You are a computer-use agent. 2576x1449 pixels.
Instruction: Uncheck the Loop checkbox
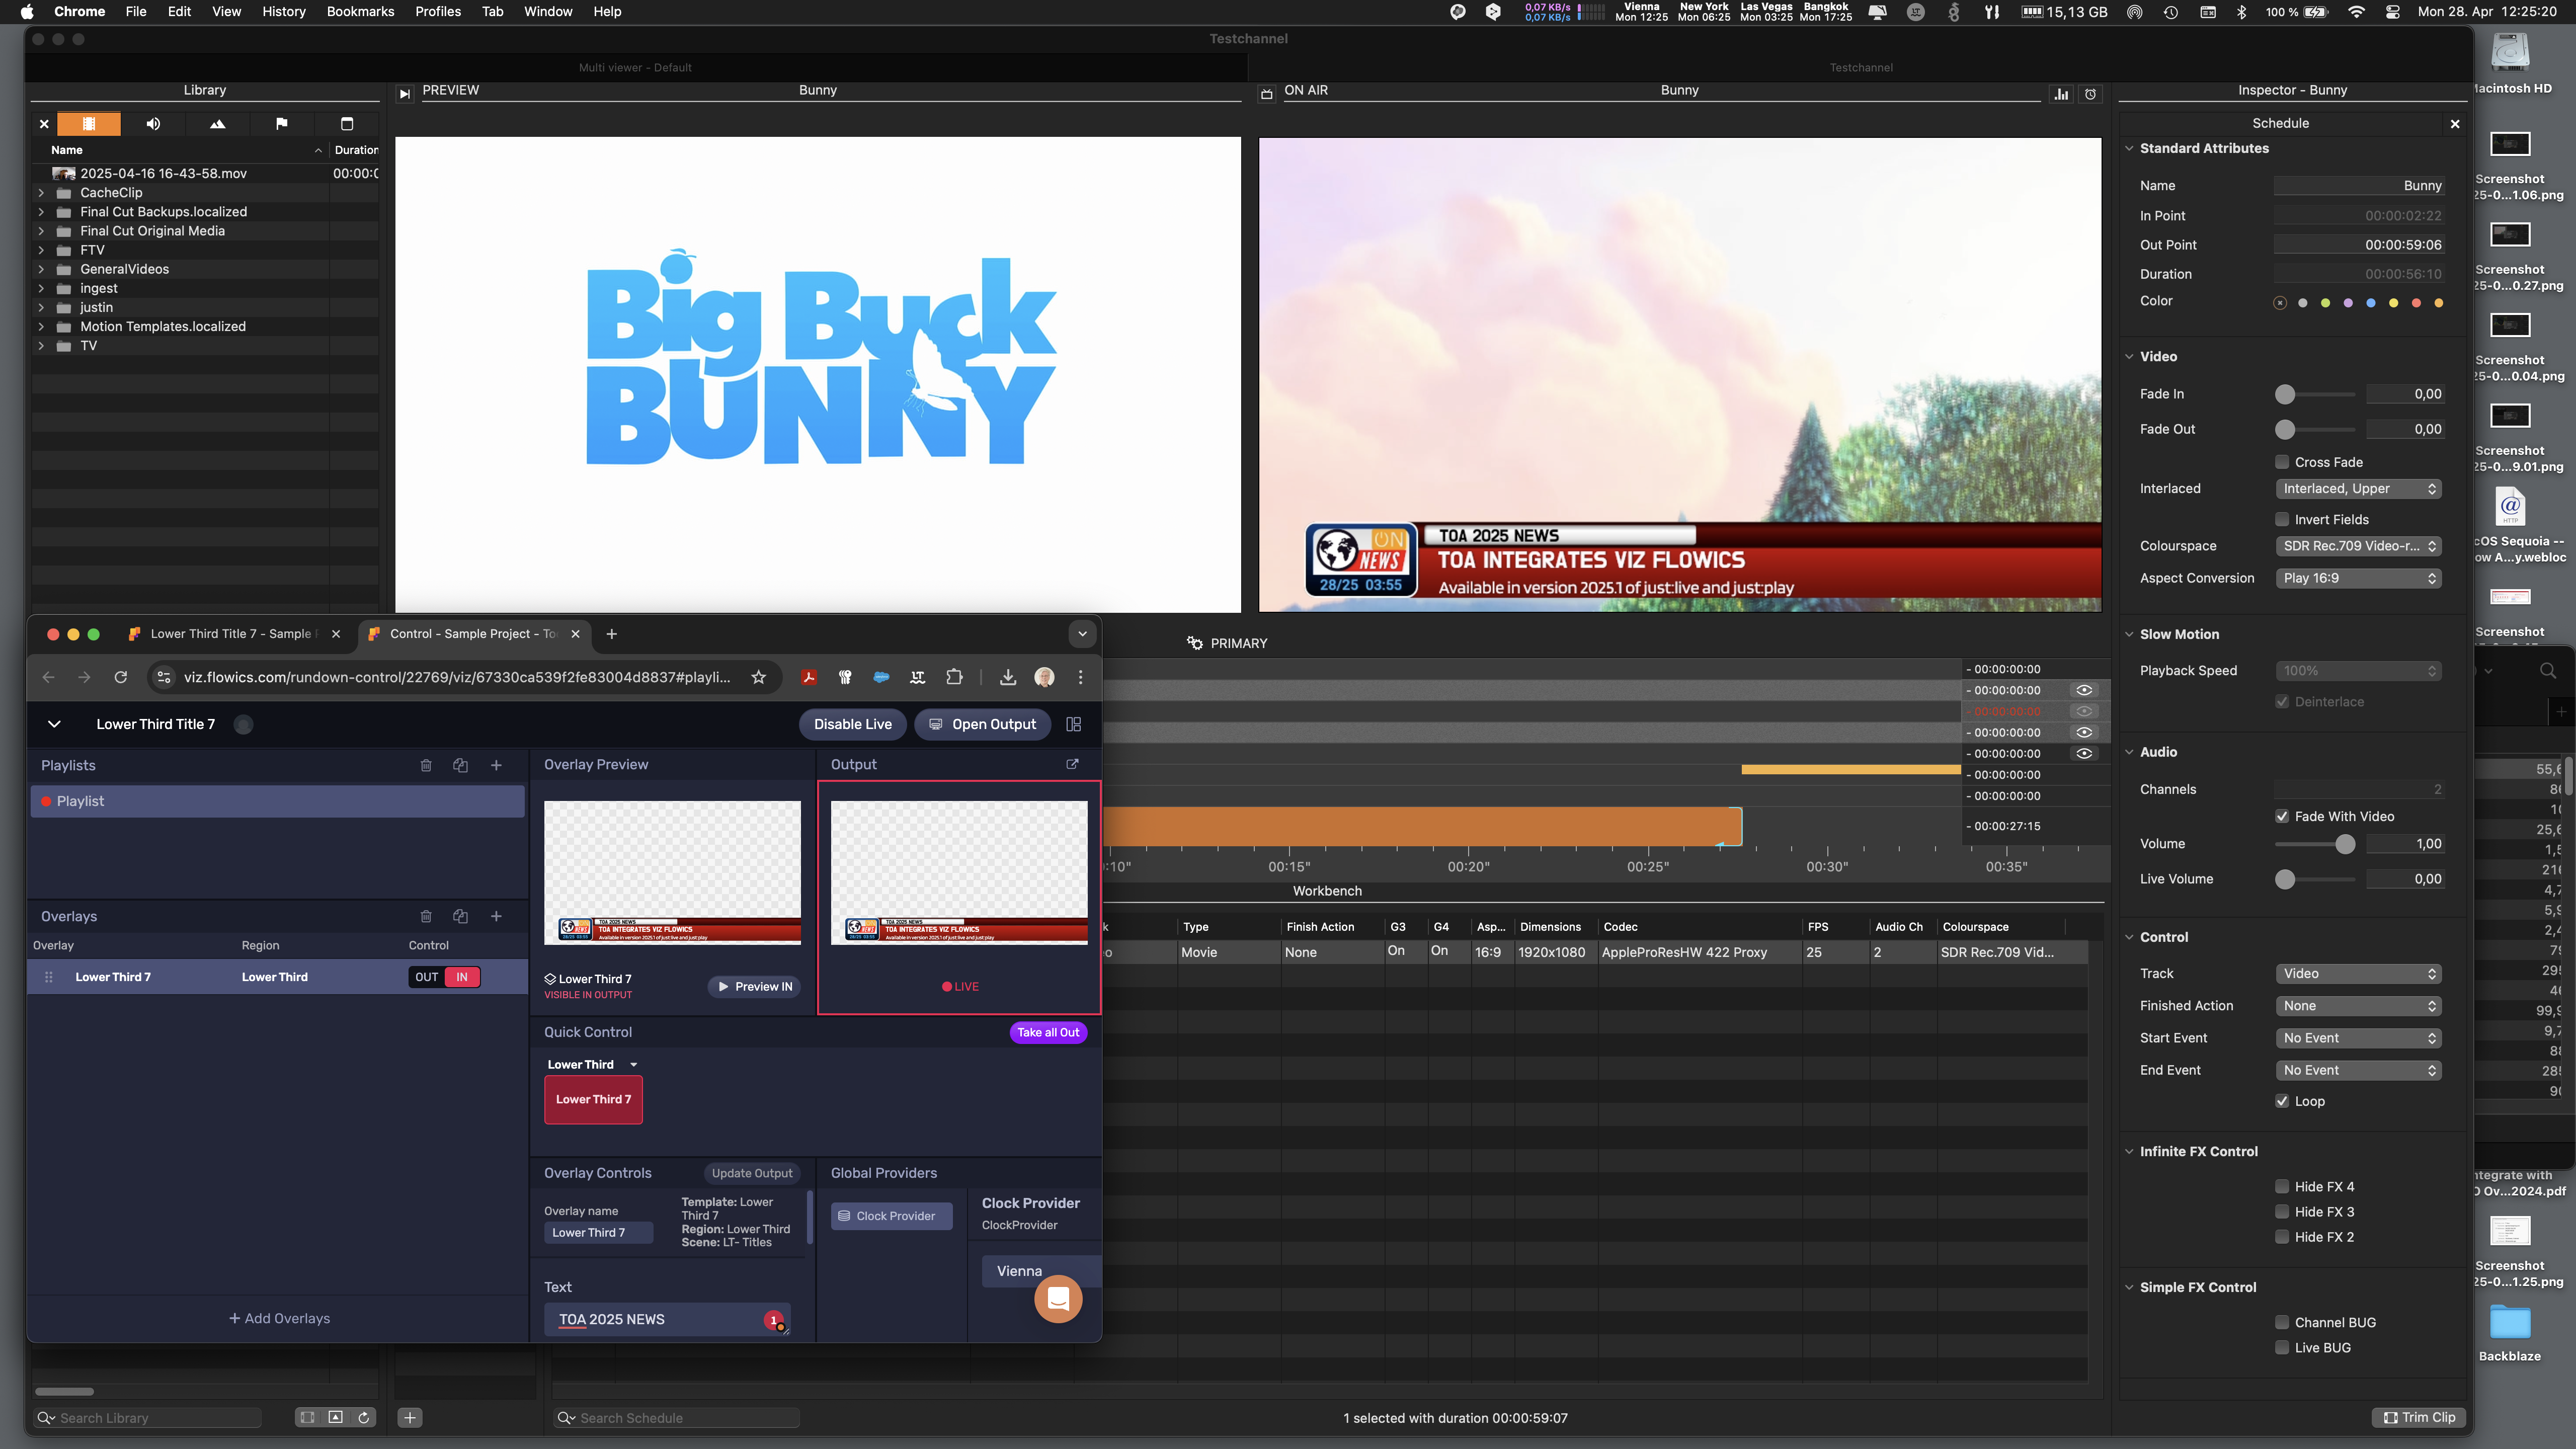2282,1102
